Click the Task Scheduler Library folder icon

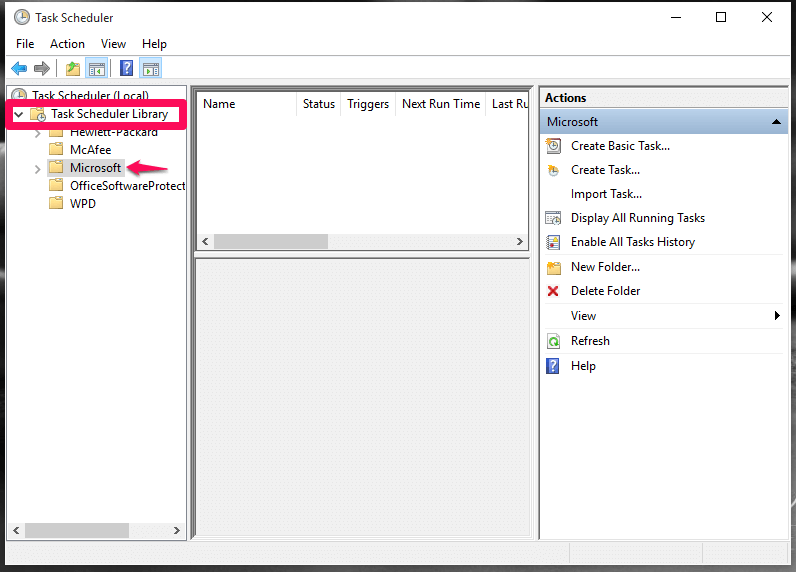[x=38, y=114]
